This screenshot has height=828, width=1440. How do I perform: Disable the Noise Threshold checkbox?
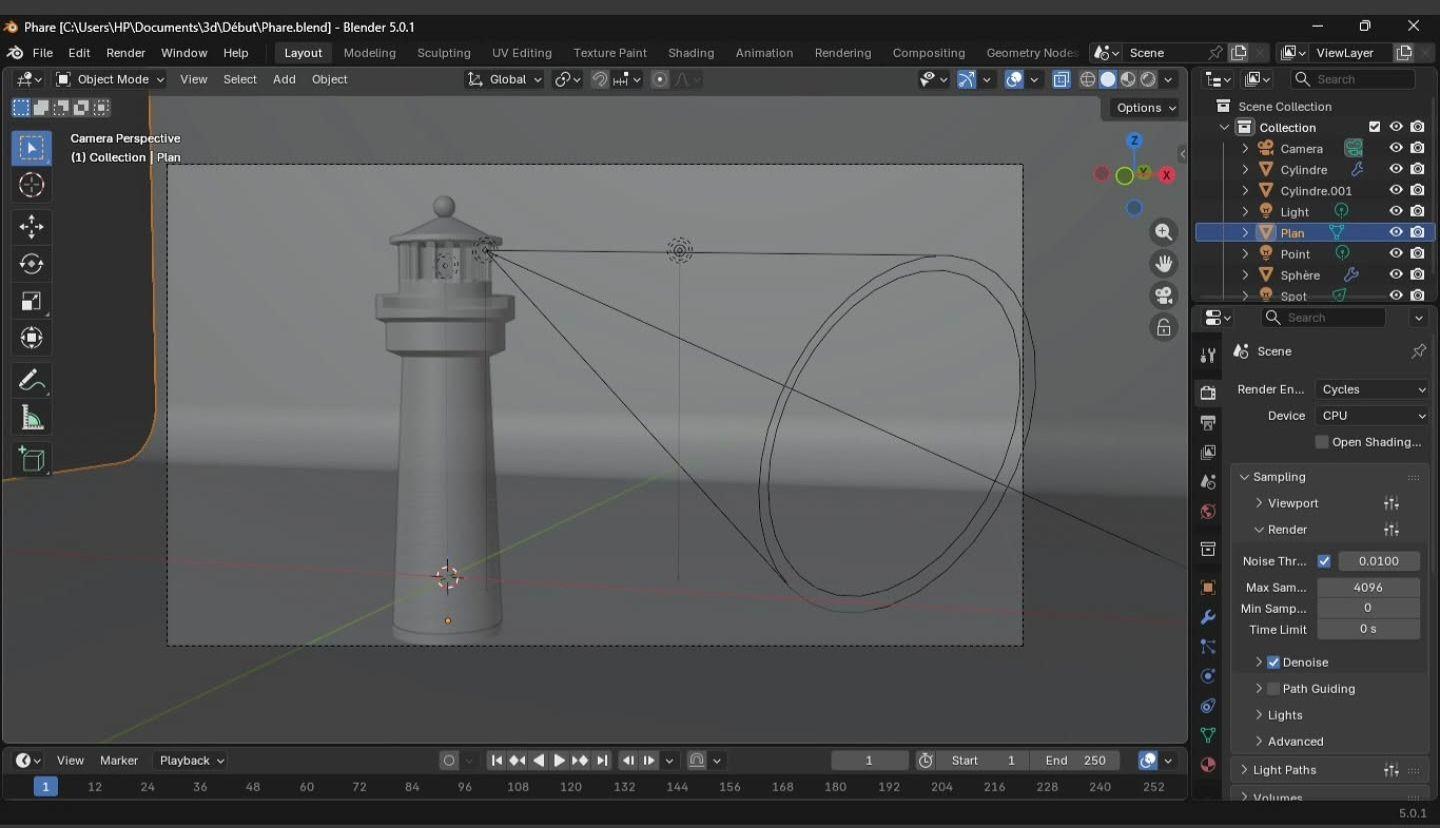(x=1324, y=561)
